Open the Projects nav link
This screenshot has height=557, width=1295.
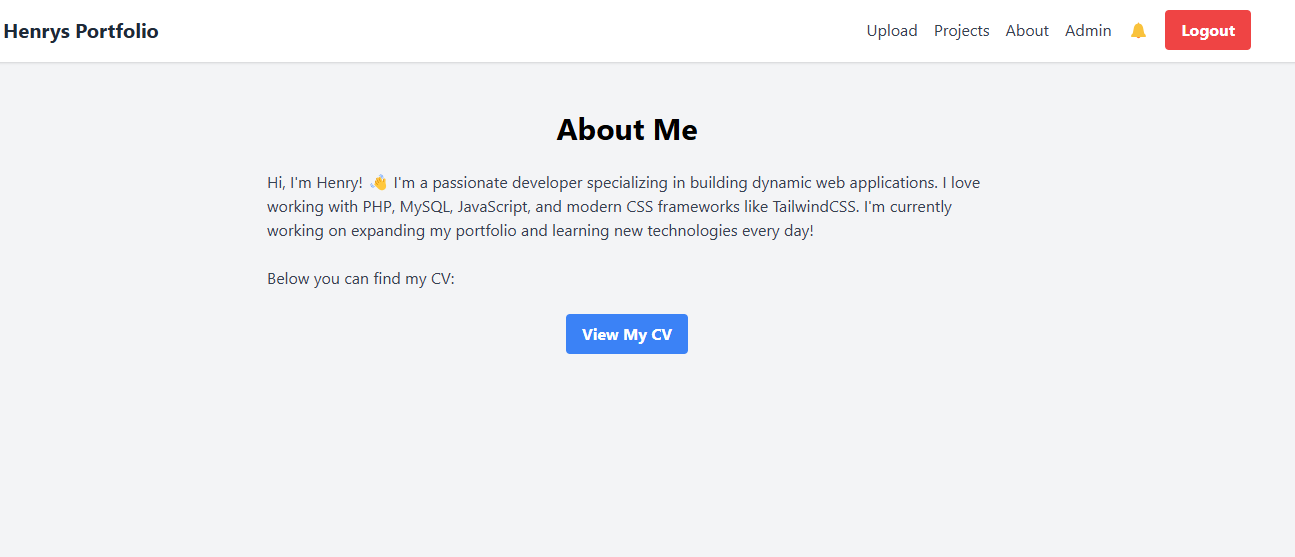[961, 31]
